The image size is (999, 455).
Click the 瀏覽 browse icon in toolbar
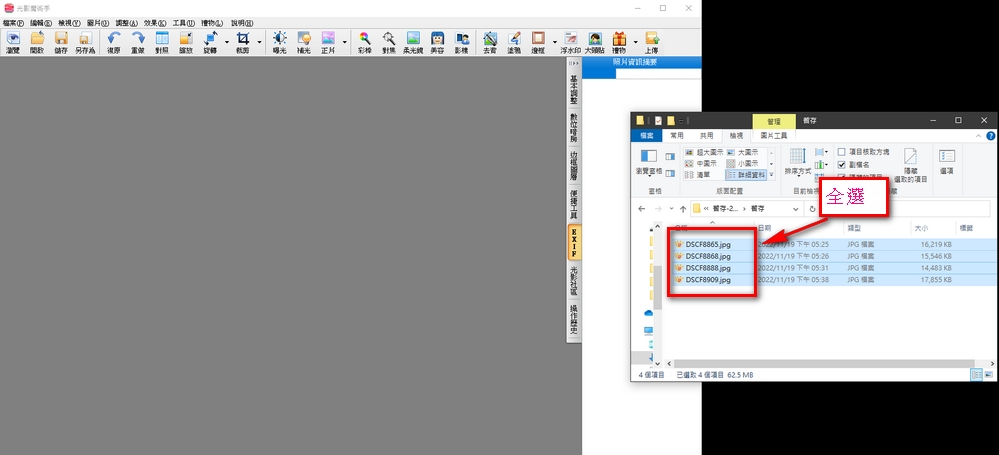coord(14,41)
